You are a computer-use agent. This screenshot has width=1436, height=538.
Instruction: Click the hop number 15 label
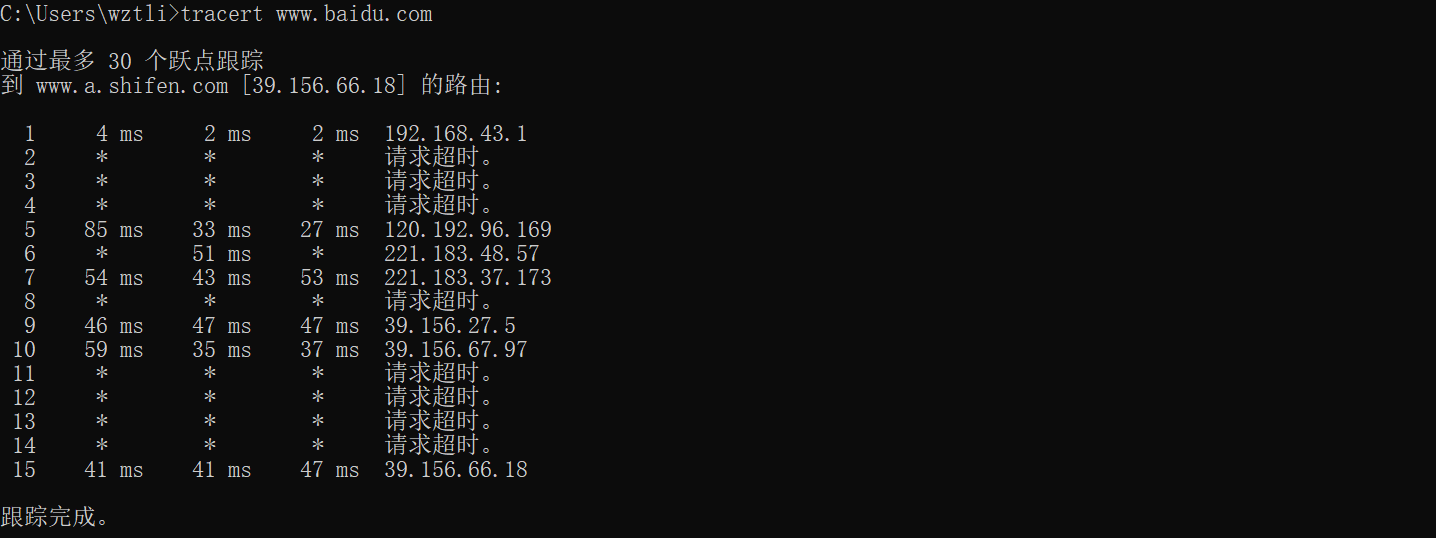[24, 470]
